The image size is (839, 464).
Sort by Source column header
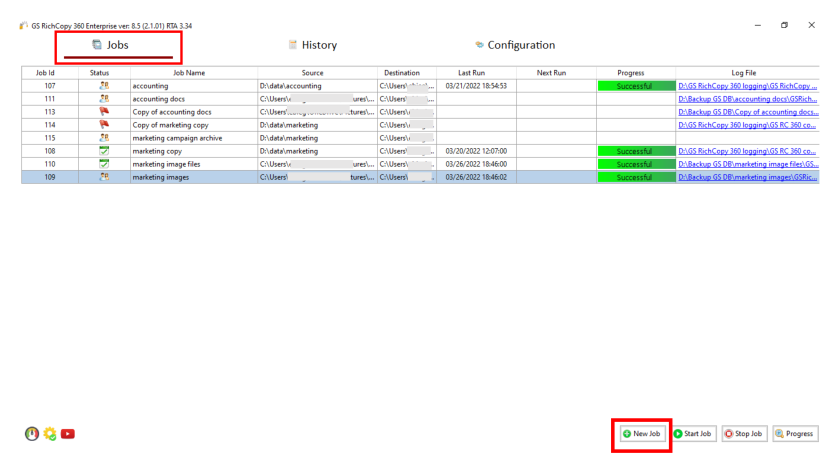tap(317, 73)
